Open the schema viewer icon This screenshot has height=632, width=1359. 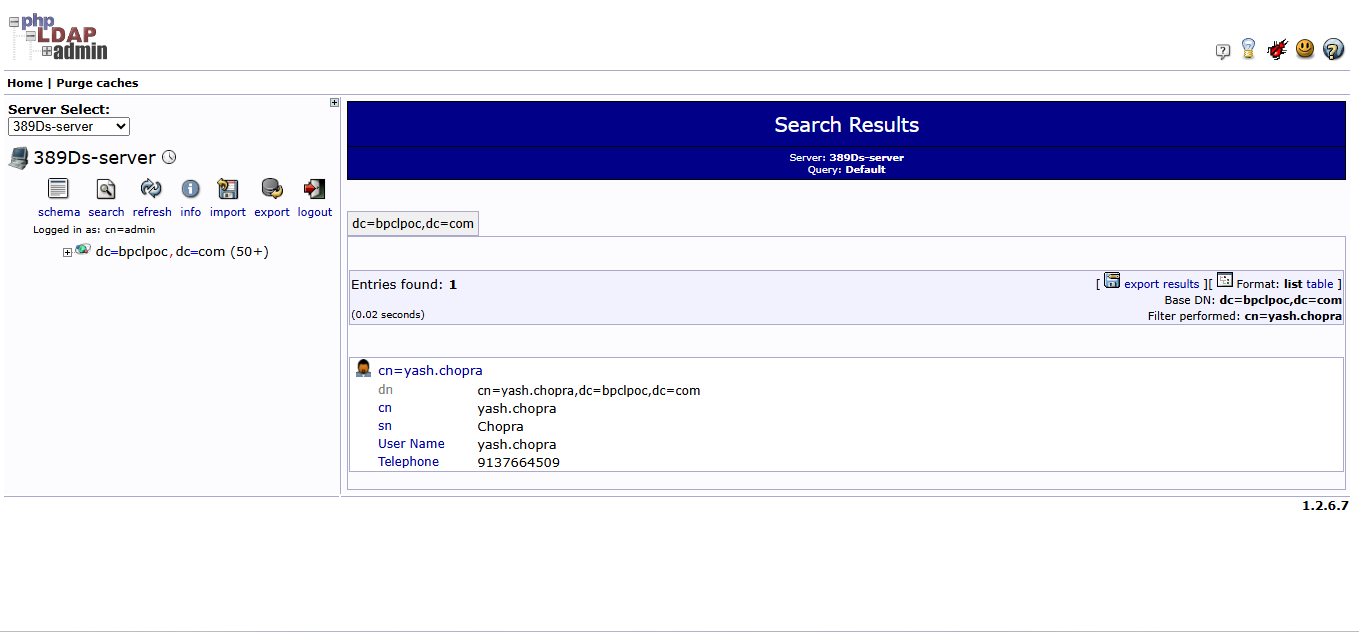pyautogui.click(x=59, y=189)
